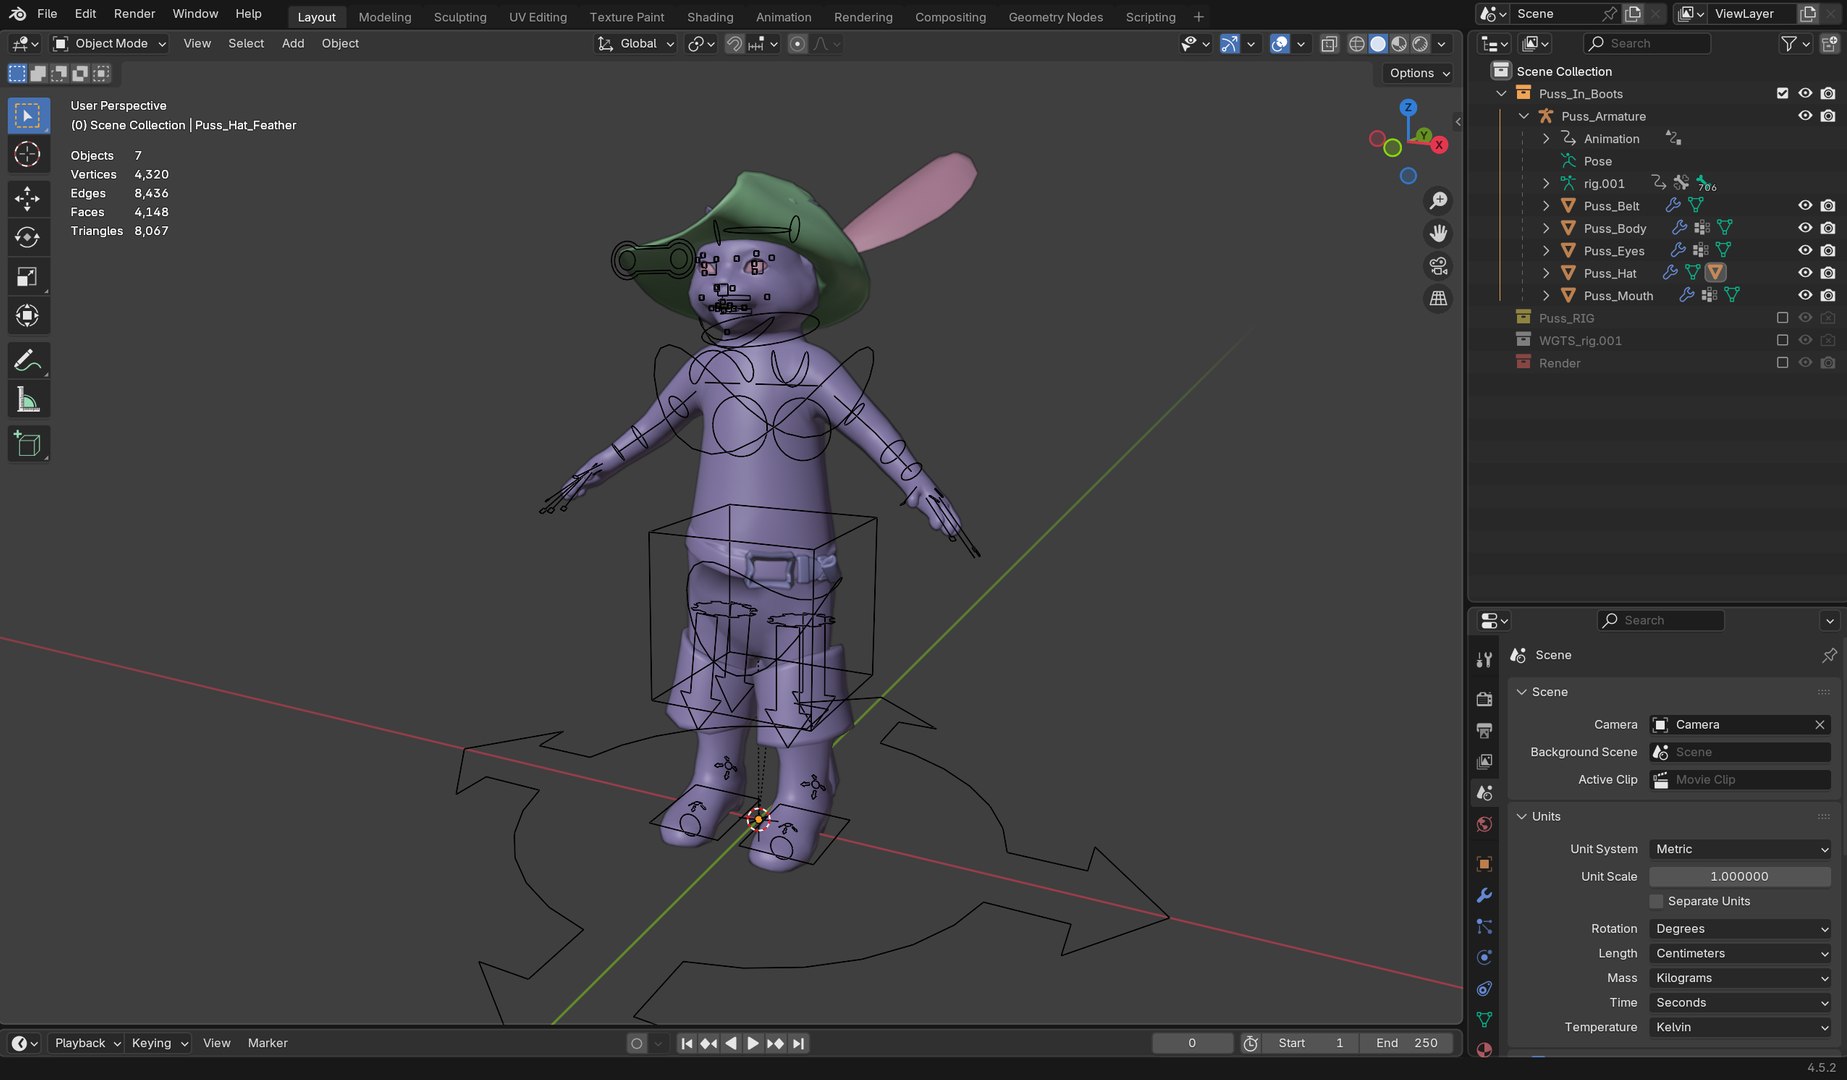
Task: Open the Object properties tab icon
Action: (1484, 864)
